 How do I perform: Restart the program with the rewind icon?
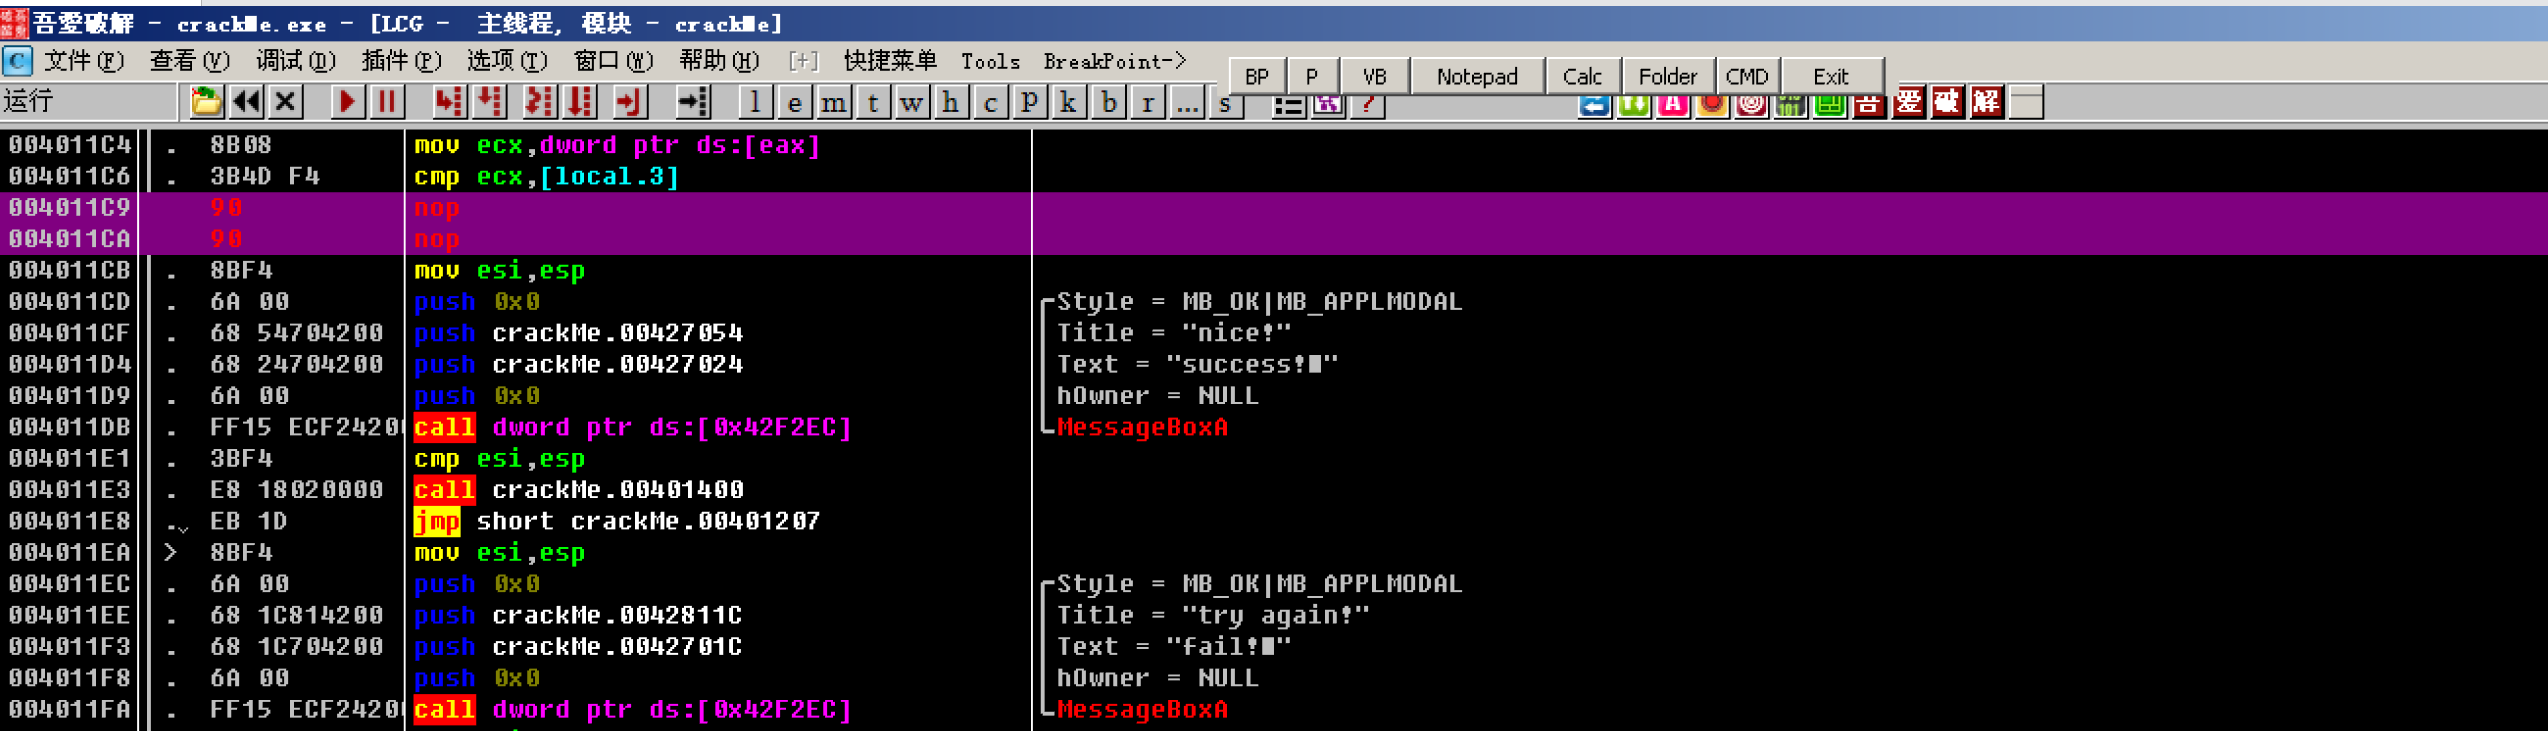click(x=247, y=101)
